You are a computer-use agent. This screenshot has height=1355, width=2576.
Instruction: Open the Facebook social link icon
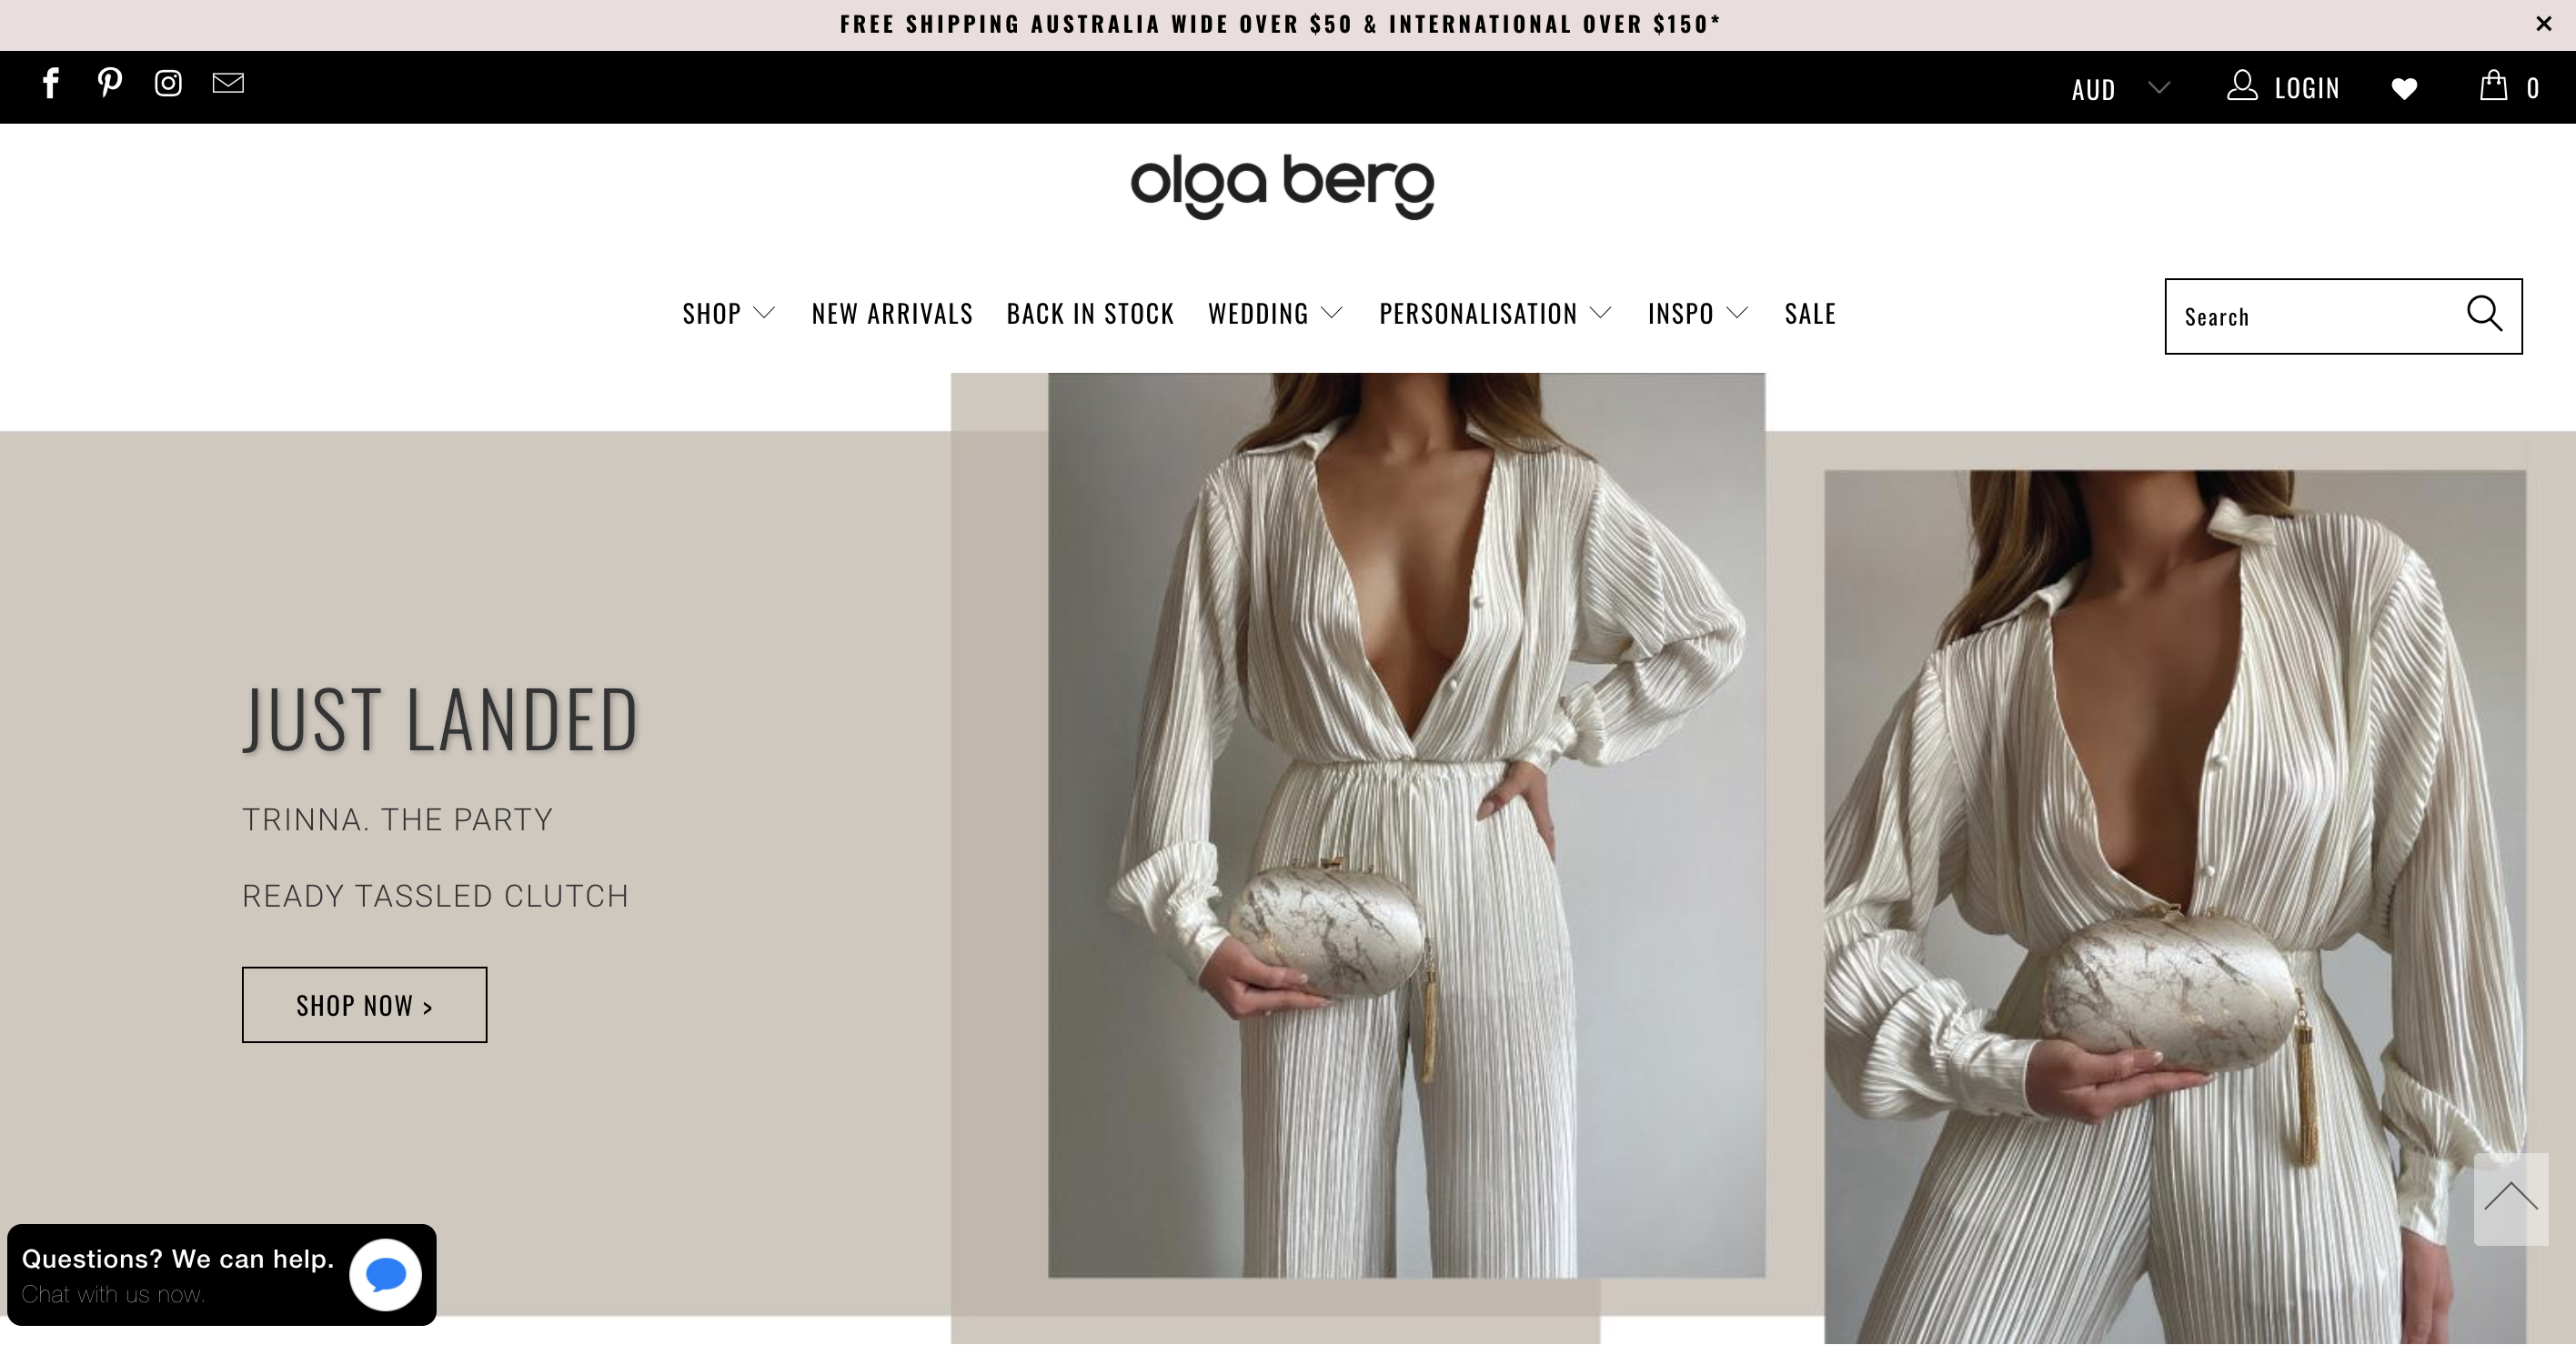click(x=51, y=83)
